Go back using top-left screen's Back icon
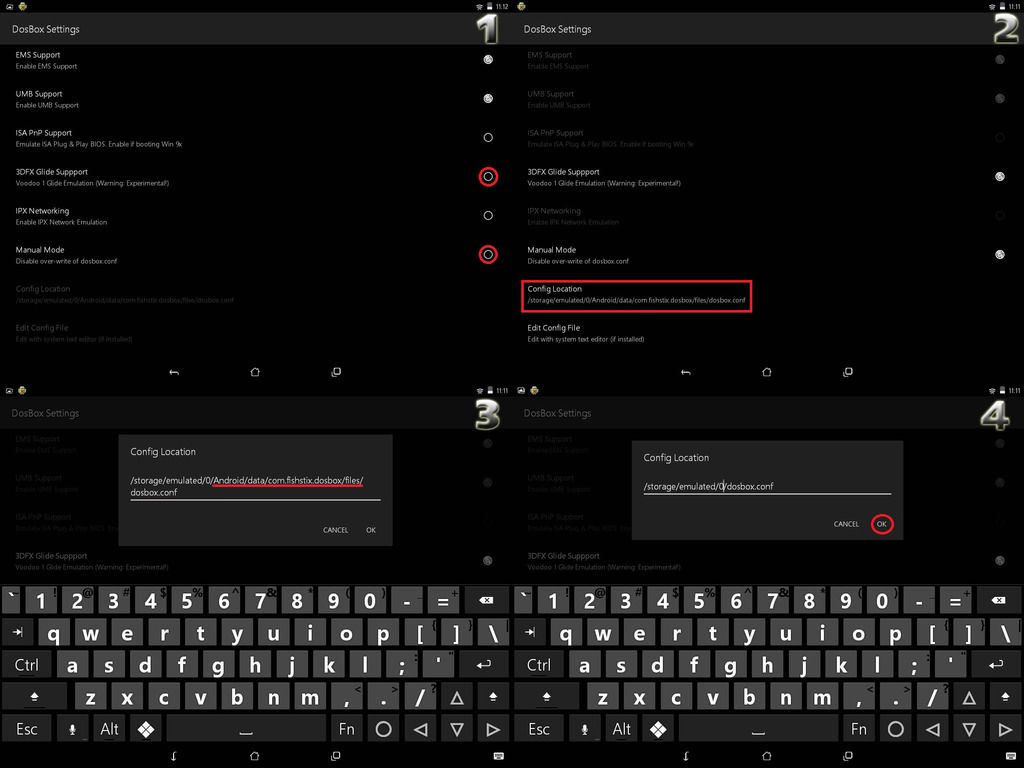Screen dimensions: 1024x768 pos(174,372)
